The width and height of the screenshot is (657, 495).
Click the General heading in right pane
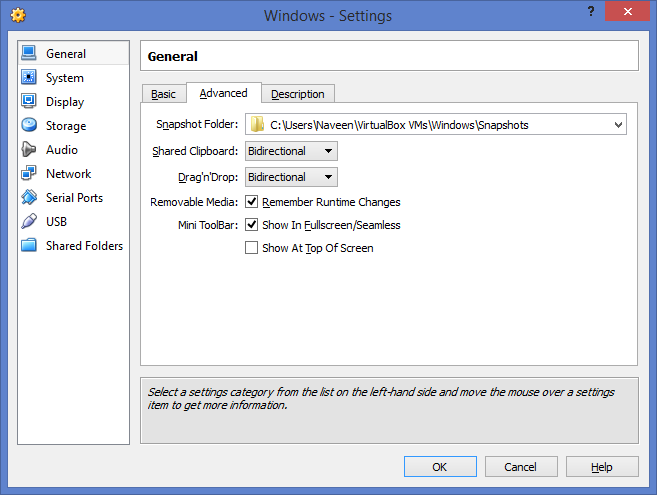point(173,56)
